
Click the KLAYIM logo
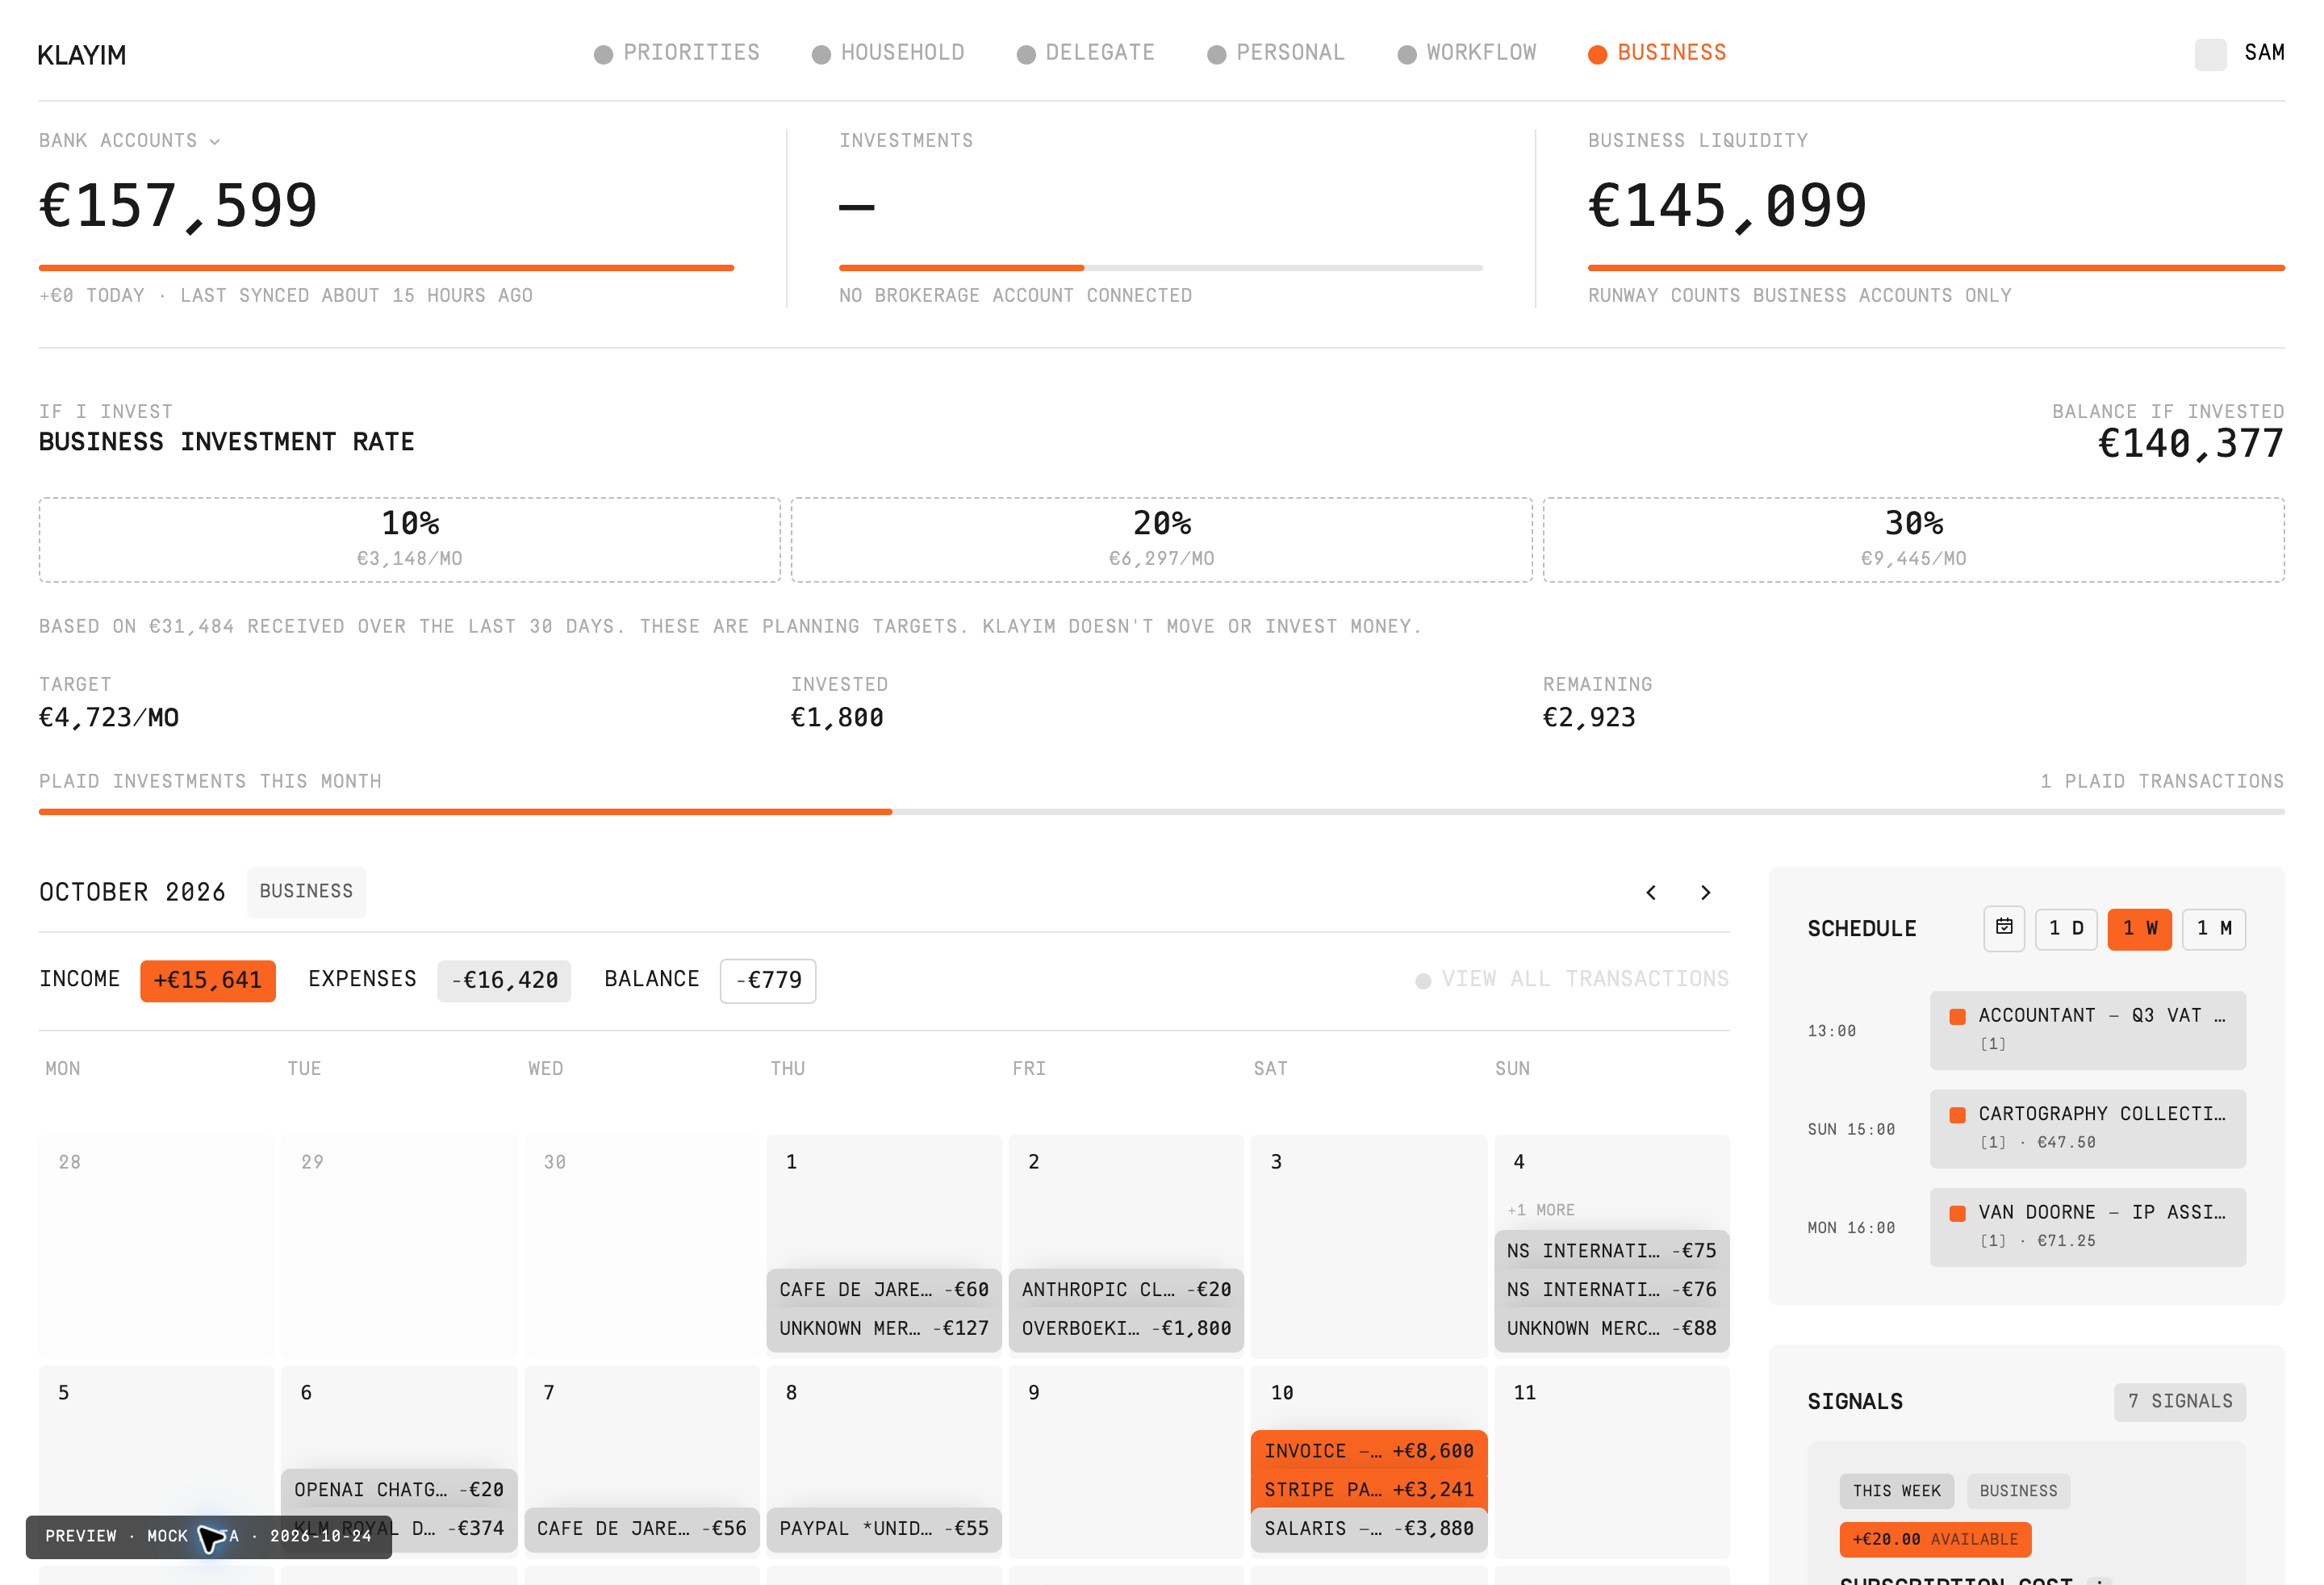82,55
